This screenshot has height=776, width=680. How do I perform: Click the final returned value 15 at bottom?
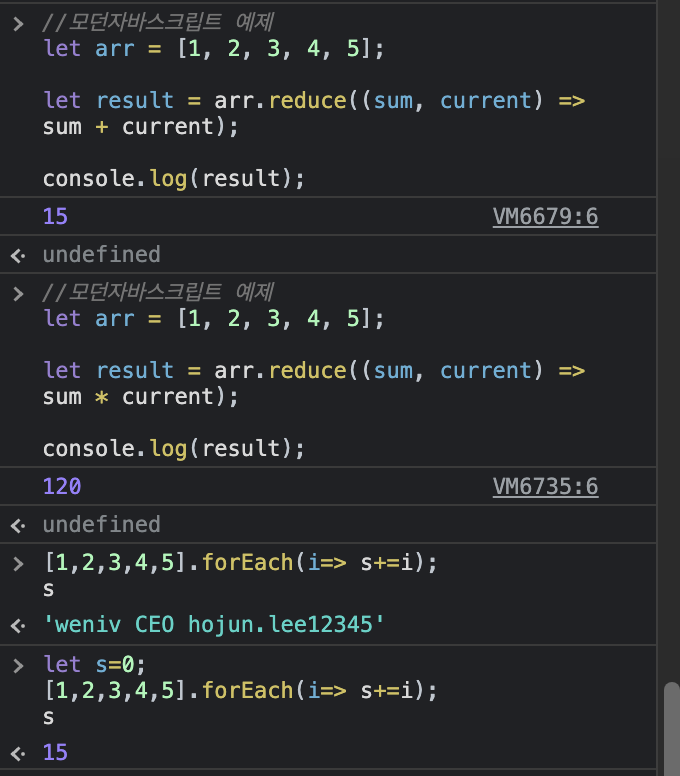(55, 752)
